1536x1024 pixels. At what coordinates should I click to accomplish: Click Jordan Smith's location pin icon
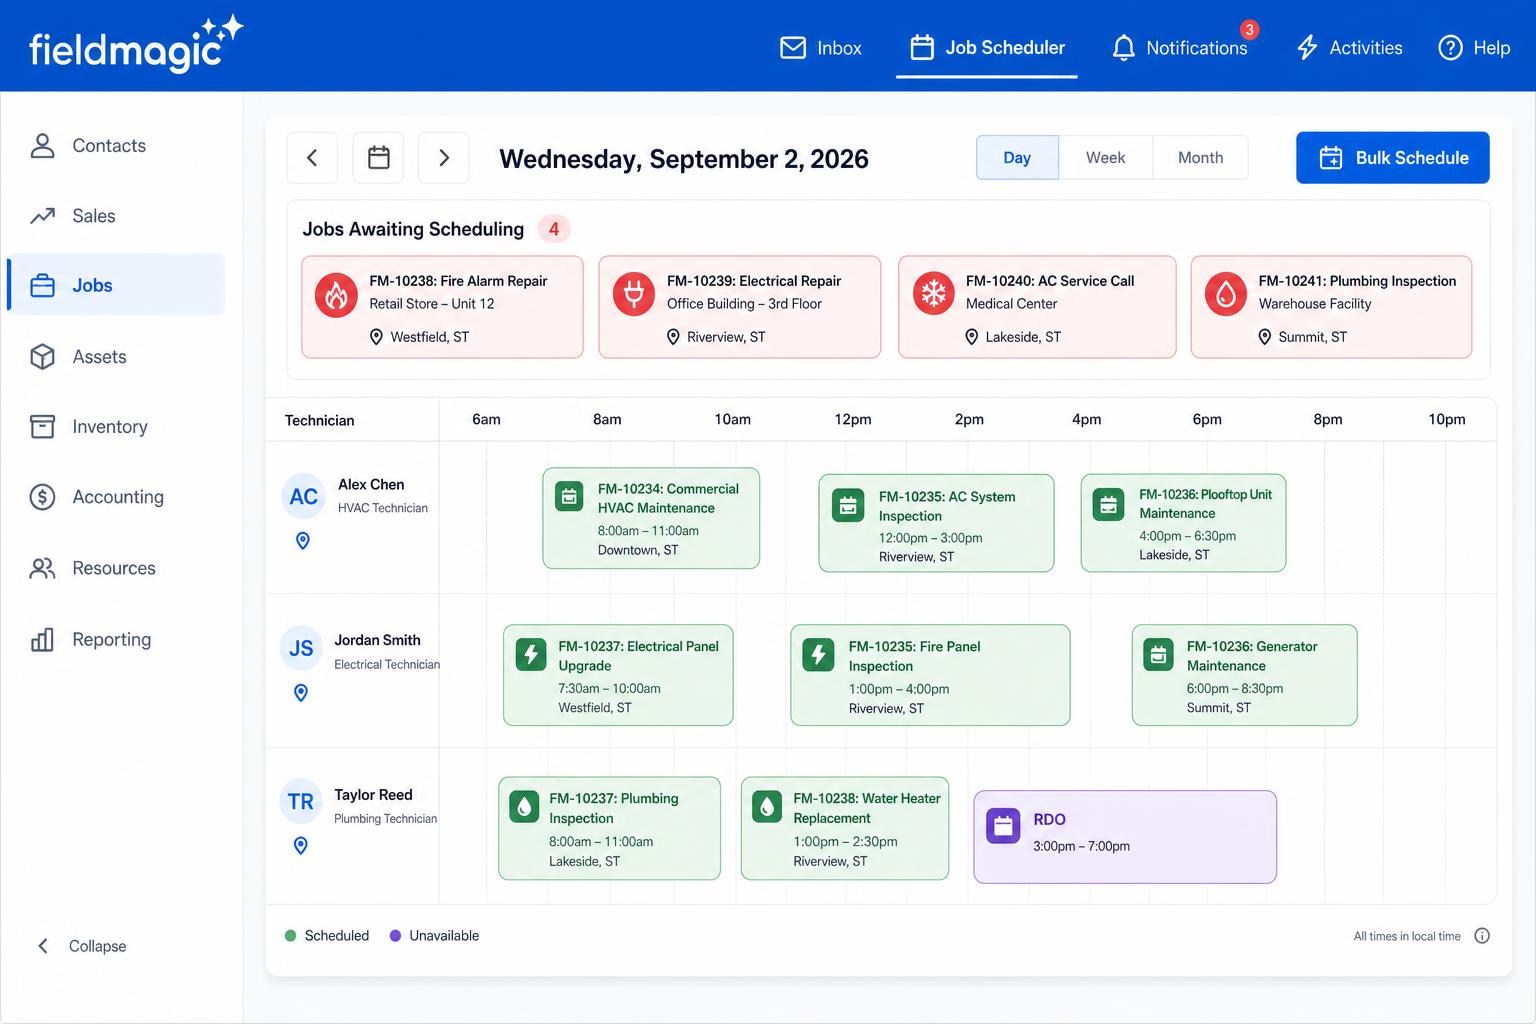point(301,693)
